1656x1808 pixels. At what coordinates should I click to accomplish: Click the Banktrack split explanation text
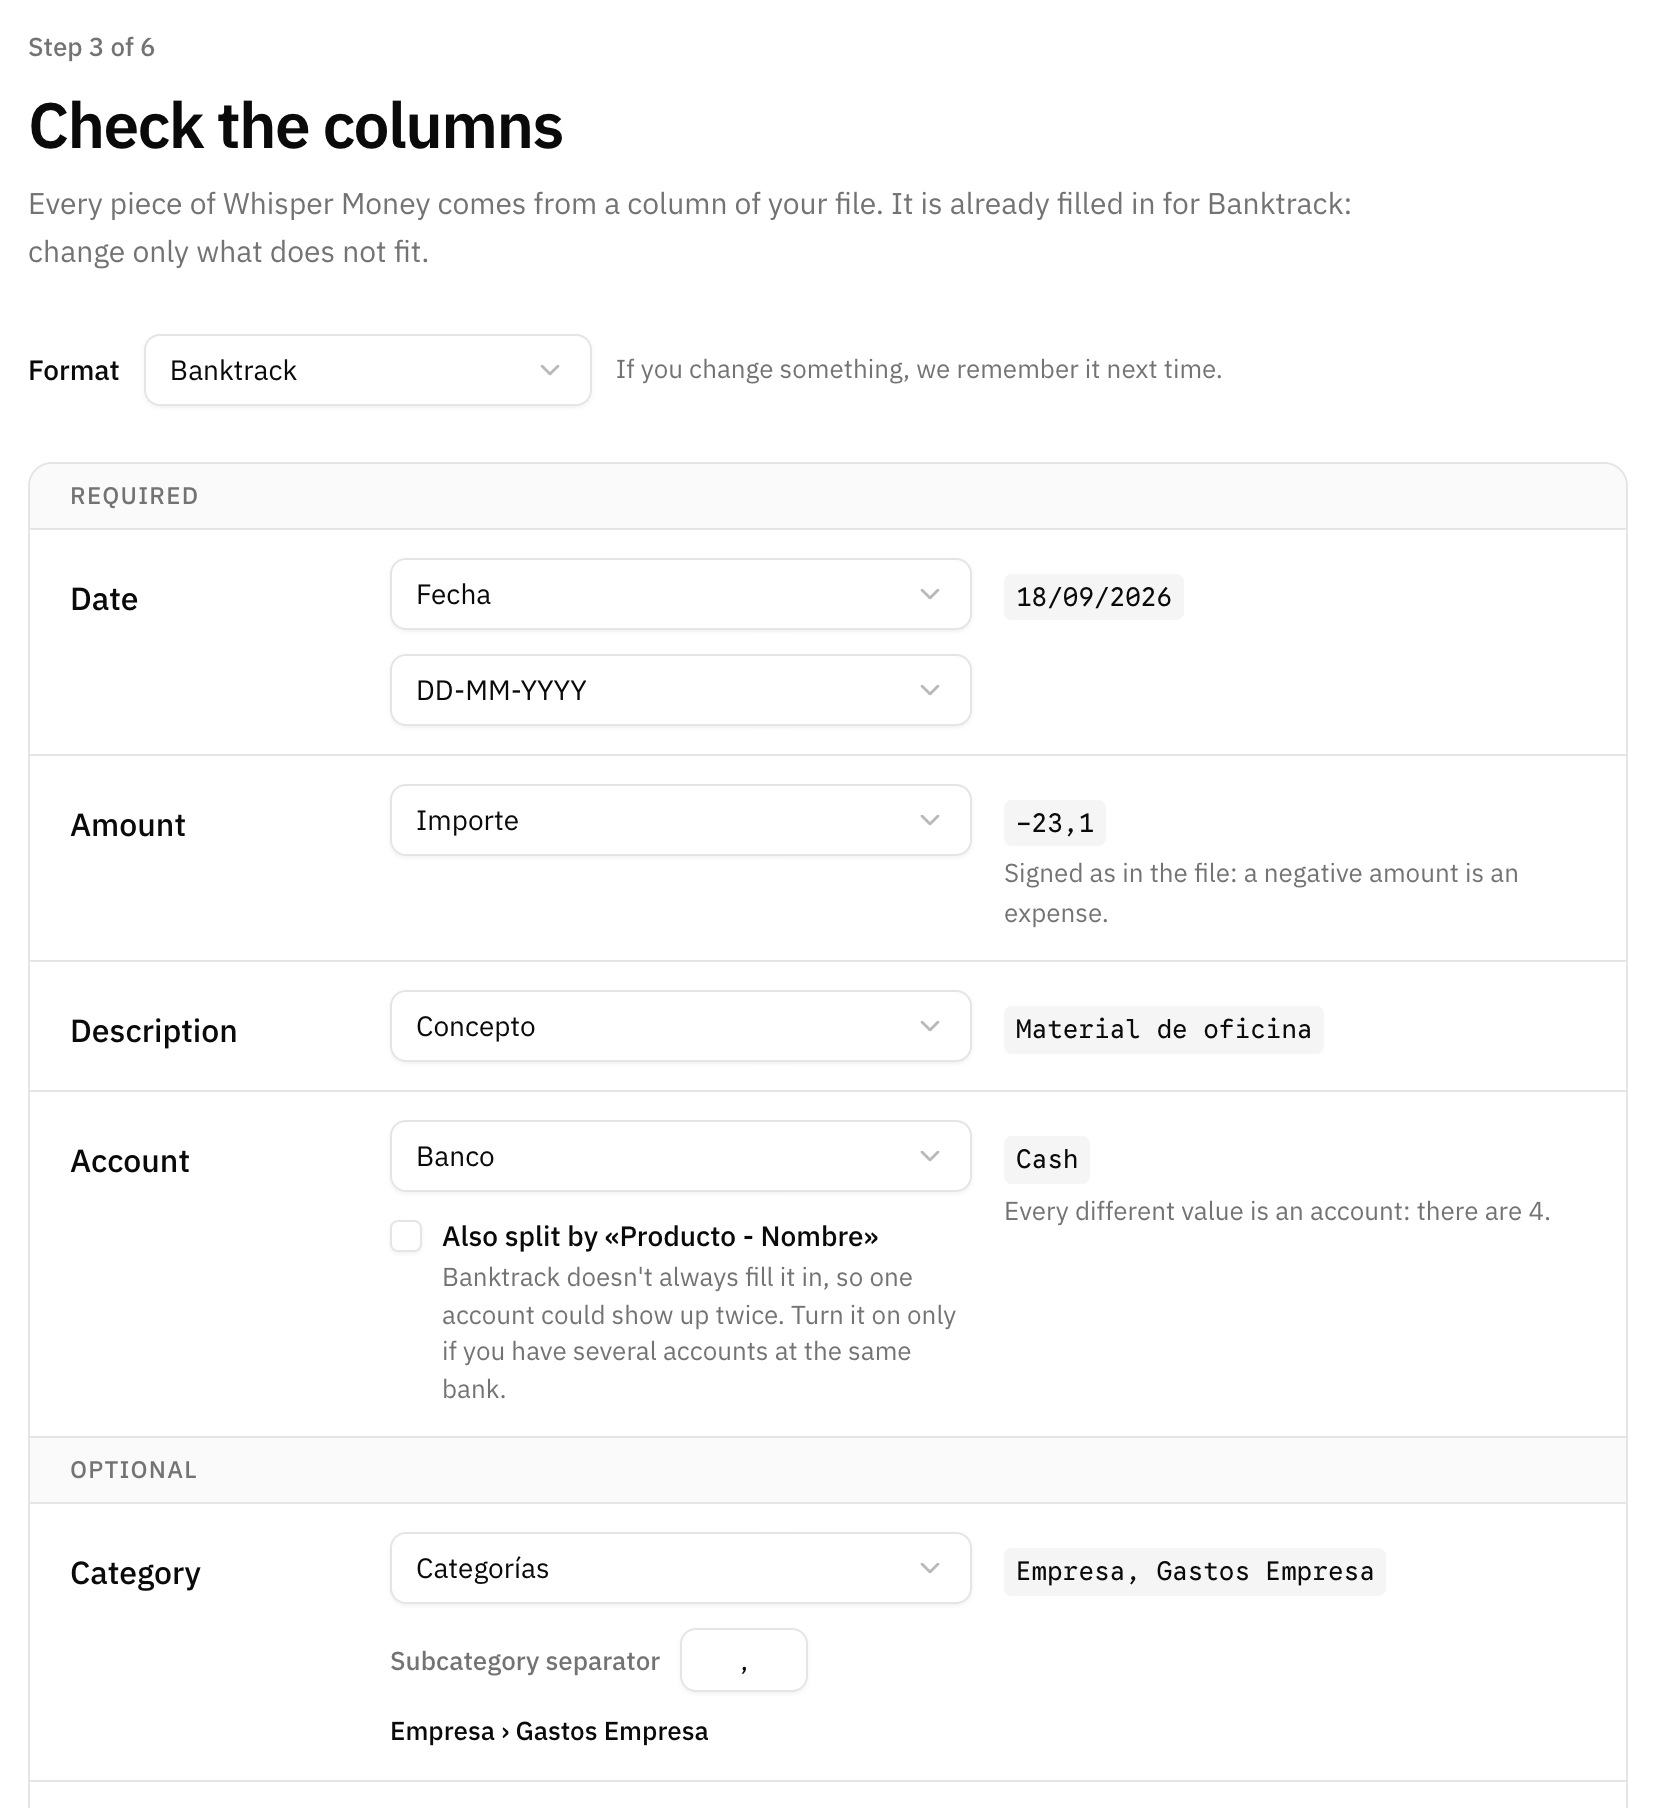[x=699, y=1333]
